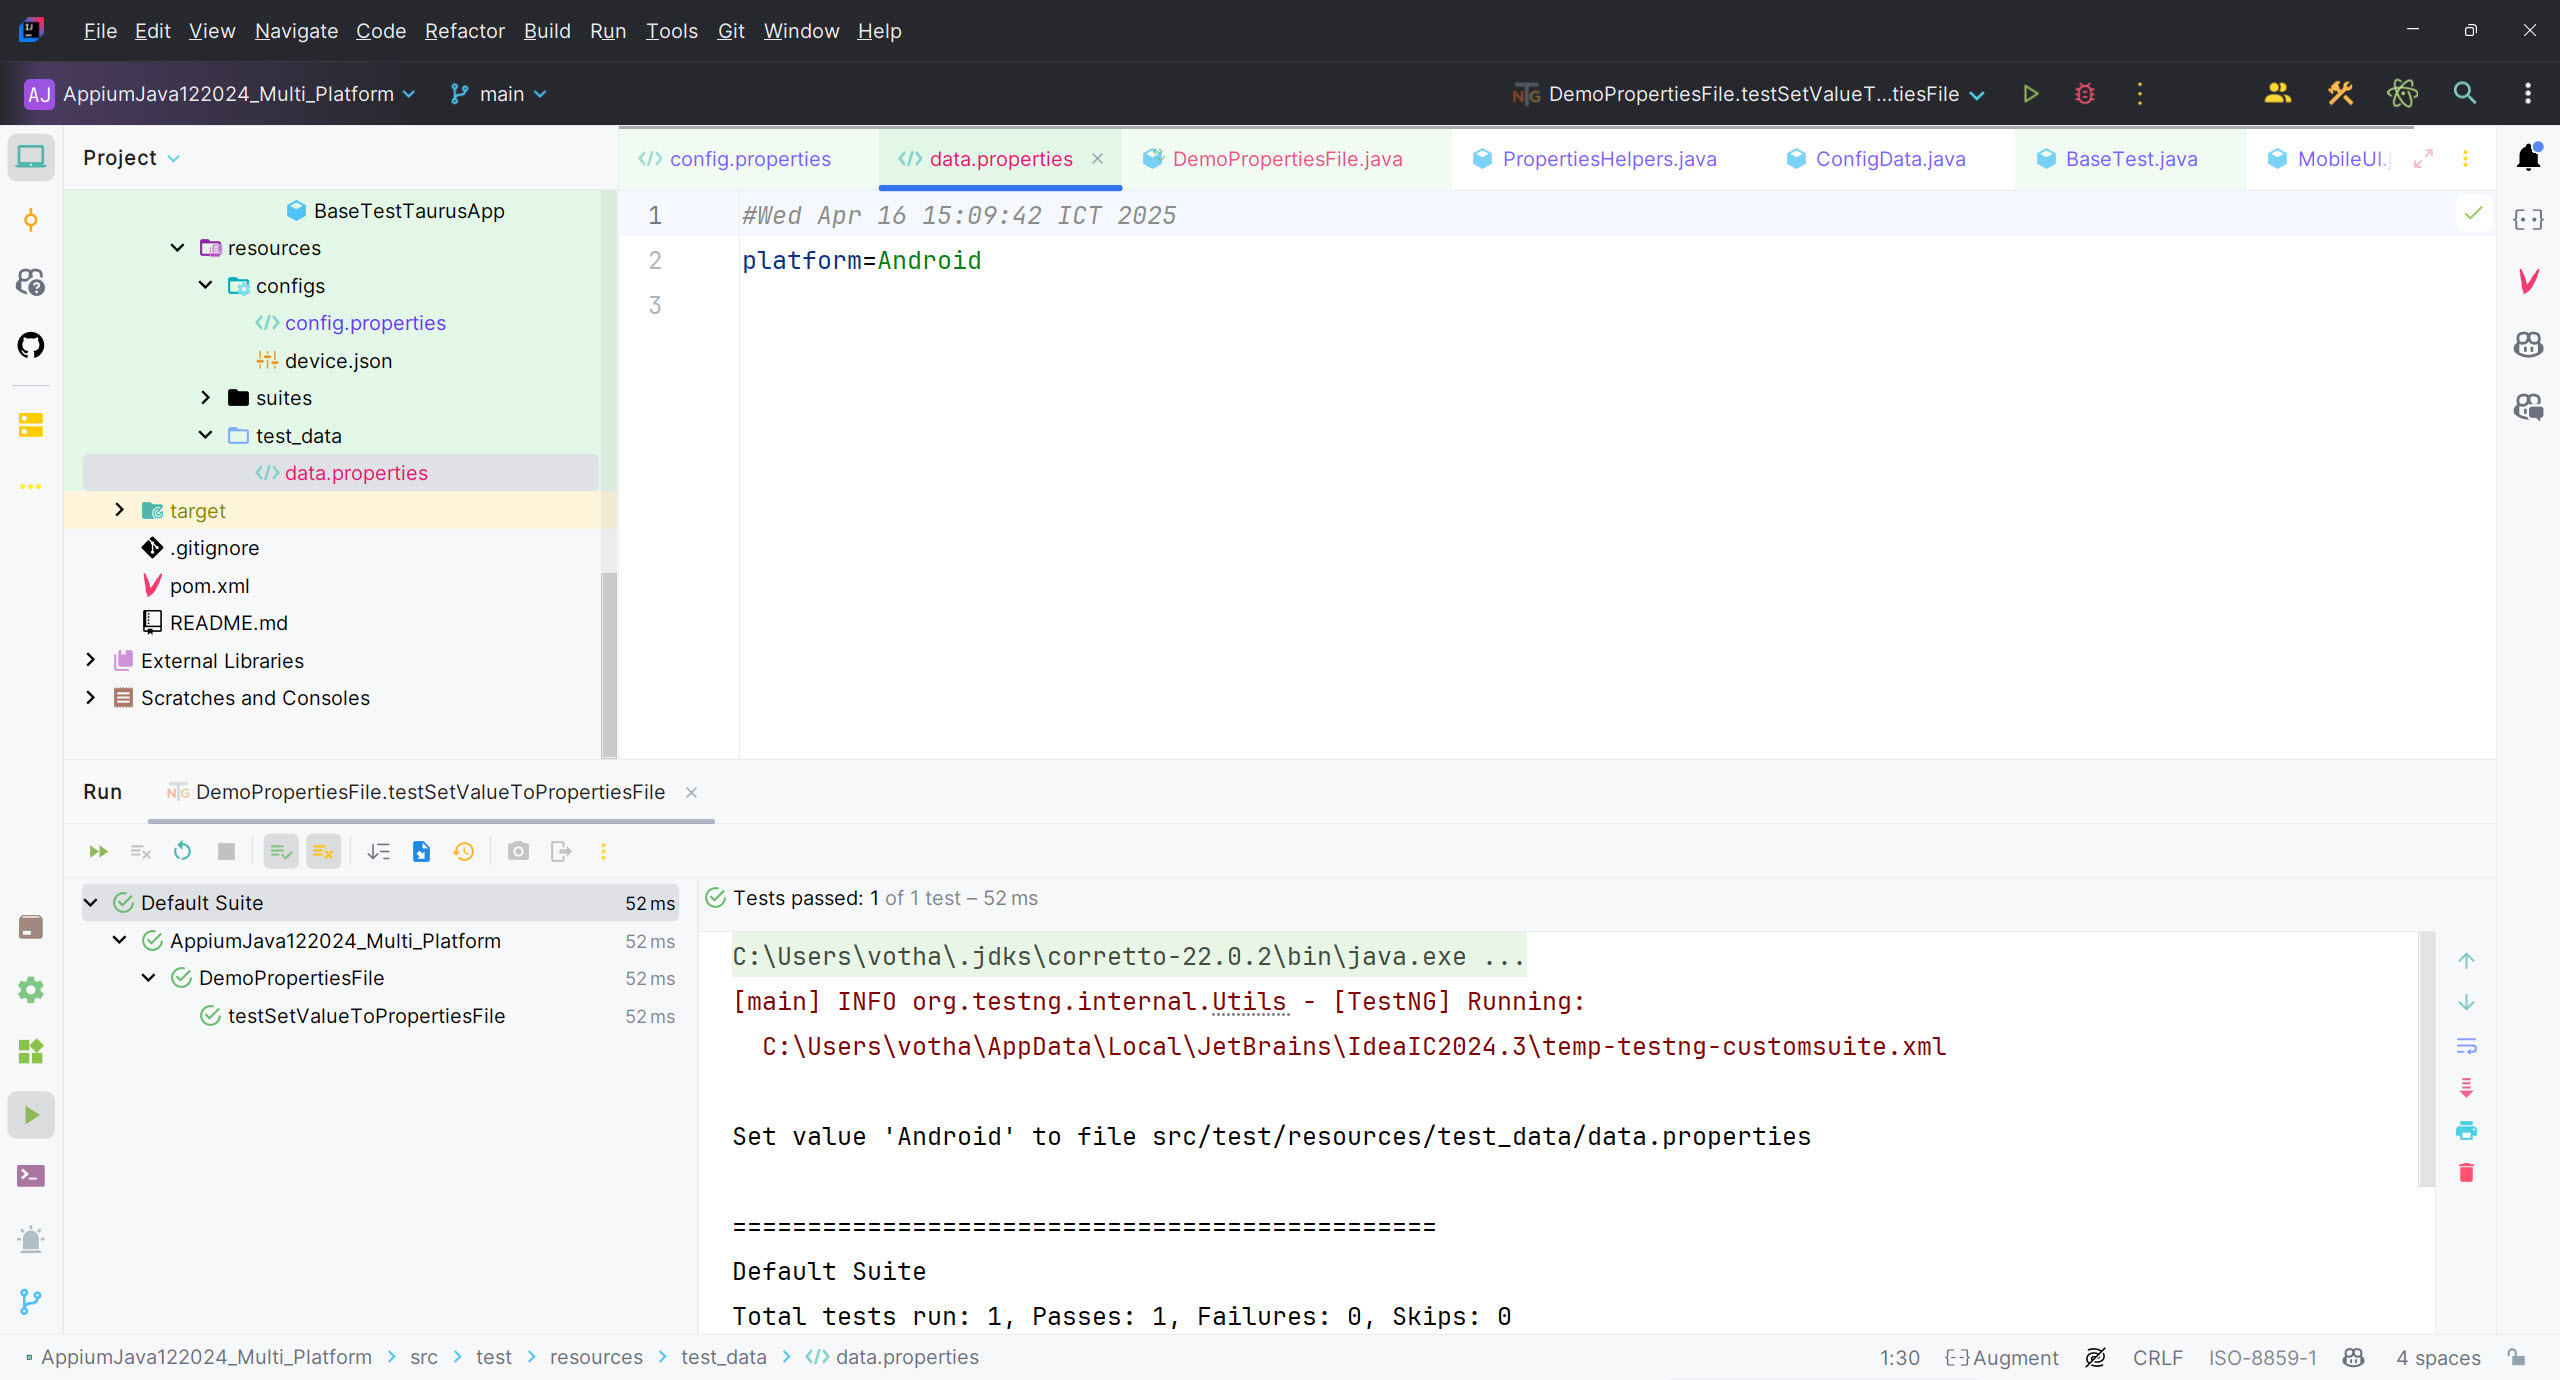Screen dimensions: 2560x1380
Task: Open the Services gear sidebar icon
Action: pos(31,990)
